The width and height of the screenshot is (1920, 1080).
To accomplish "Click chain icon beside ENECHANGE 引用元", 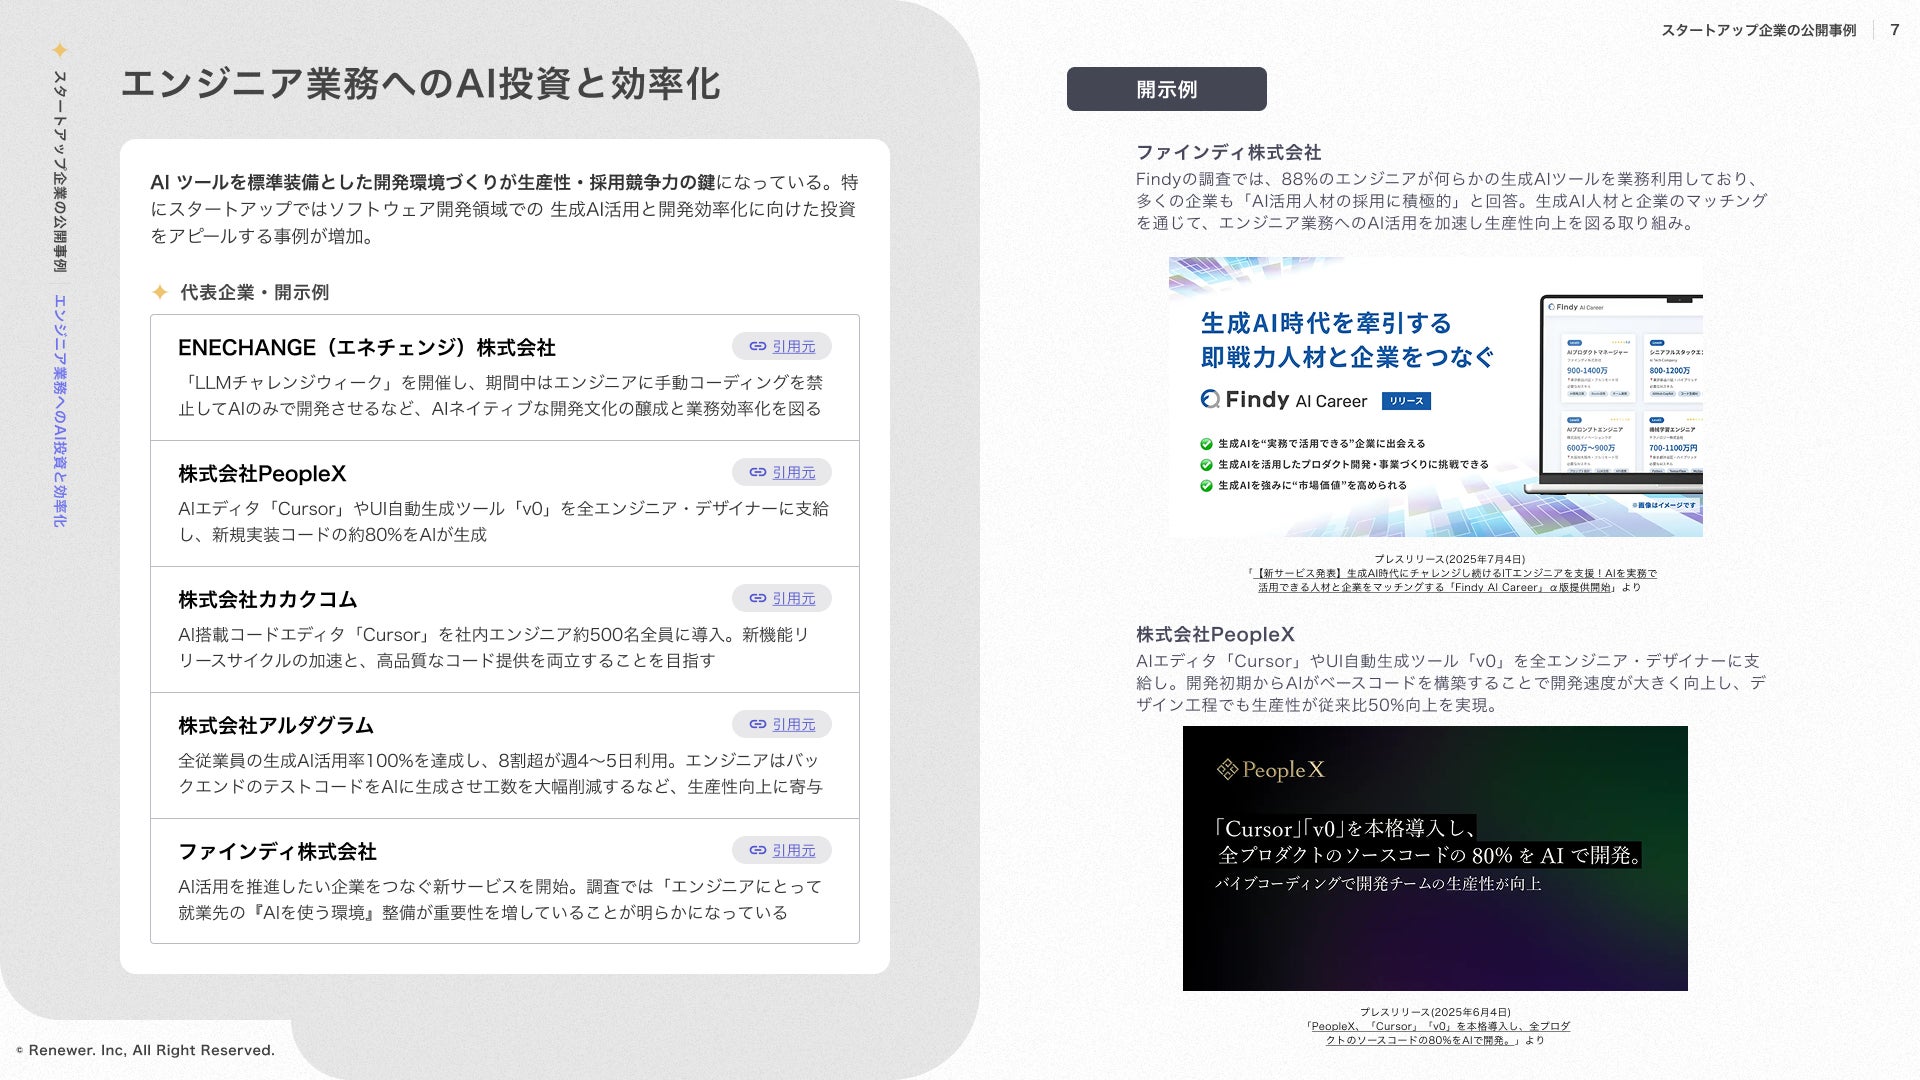I will 757,346.
